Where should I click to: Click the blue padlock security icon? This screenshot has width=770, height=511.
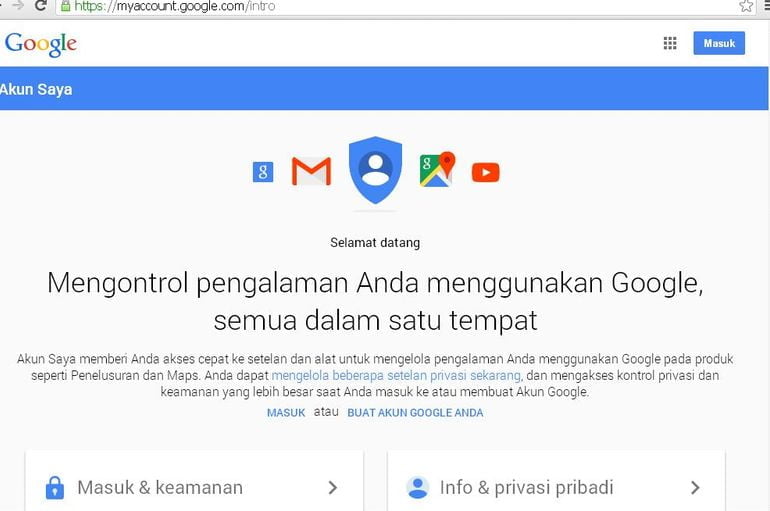coord(55,487)
